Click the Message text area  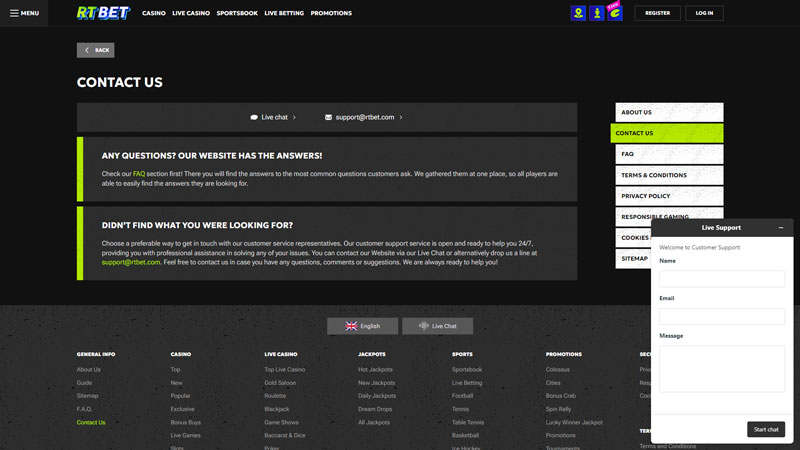coord(722,368)
